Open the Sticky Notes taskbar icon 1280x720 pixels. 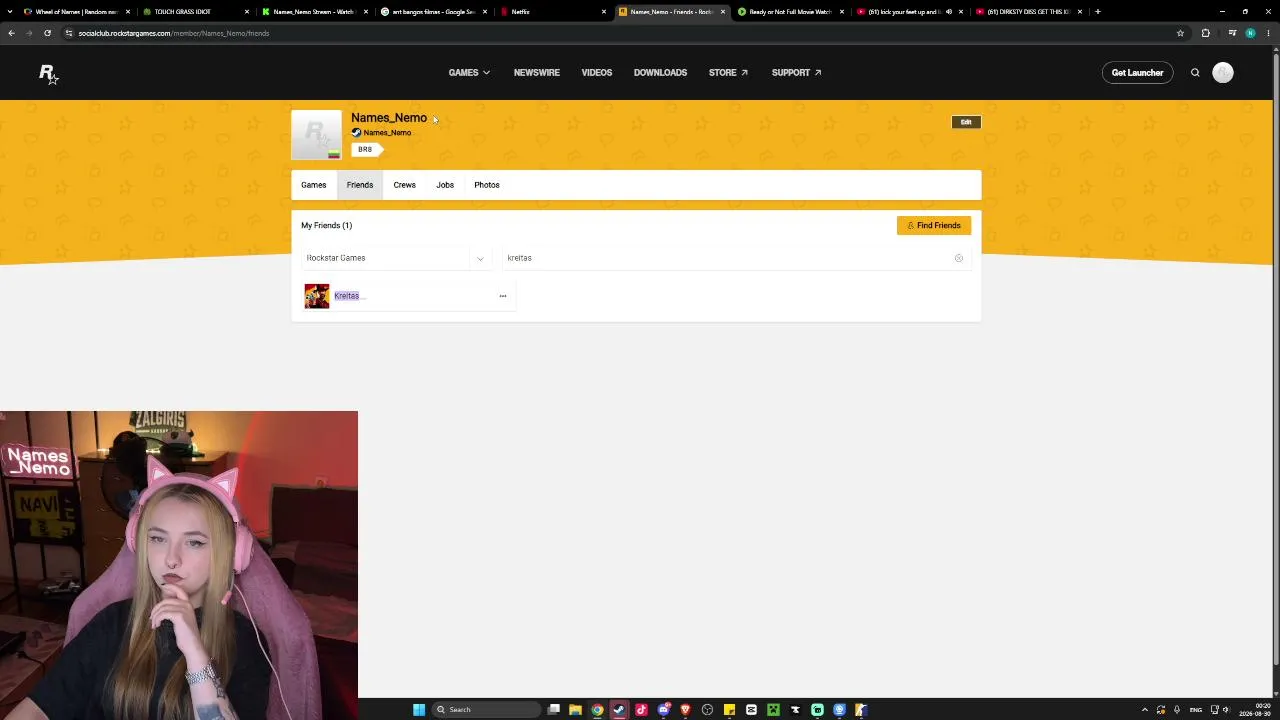[x=729, y=710]
